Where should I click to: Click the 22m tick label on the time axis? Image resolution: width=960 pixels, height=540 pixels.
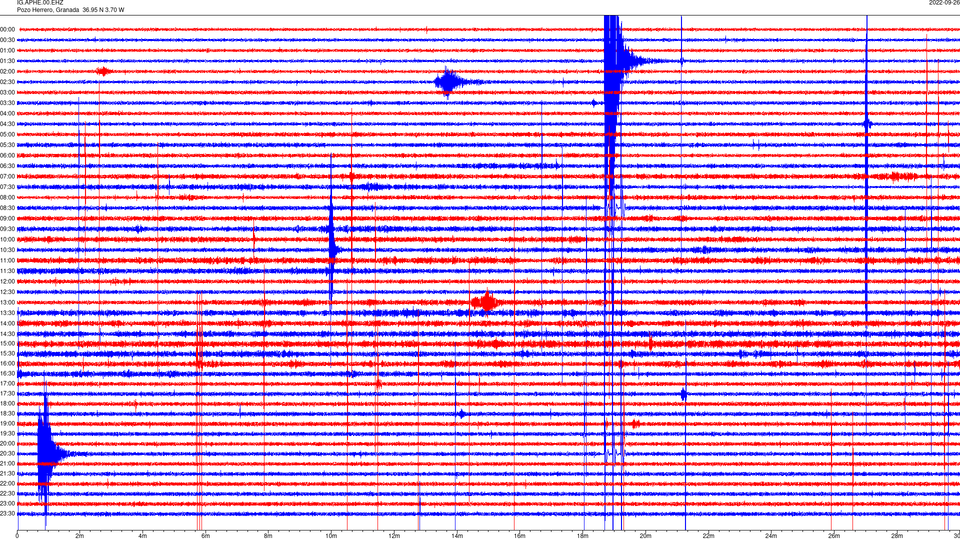tap(708, 536)
